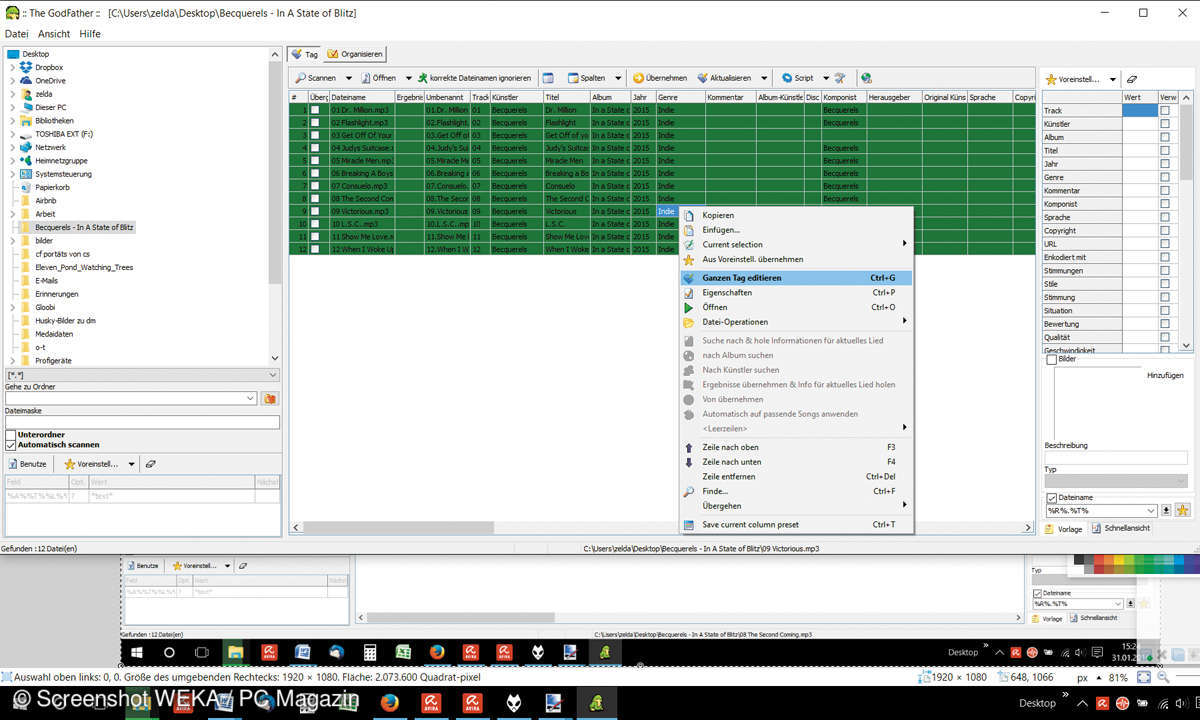Choose 'Ganzen Tag editieren' in context menu
Image resolution: width=1200 pixels, height=720 pixels.
[797, 278]
